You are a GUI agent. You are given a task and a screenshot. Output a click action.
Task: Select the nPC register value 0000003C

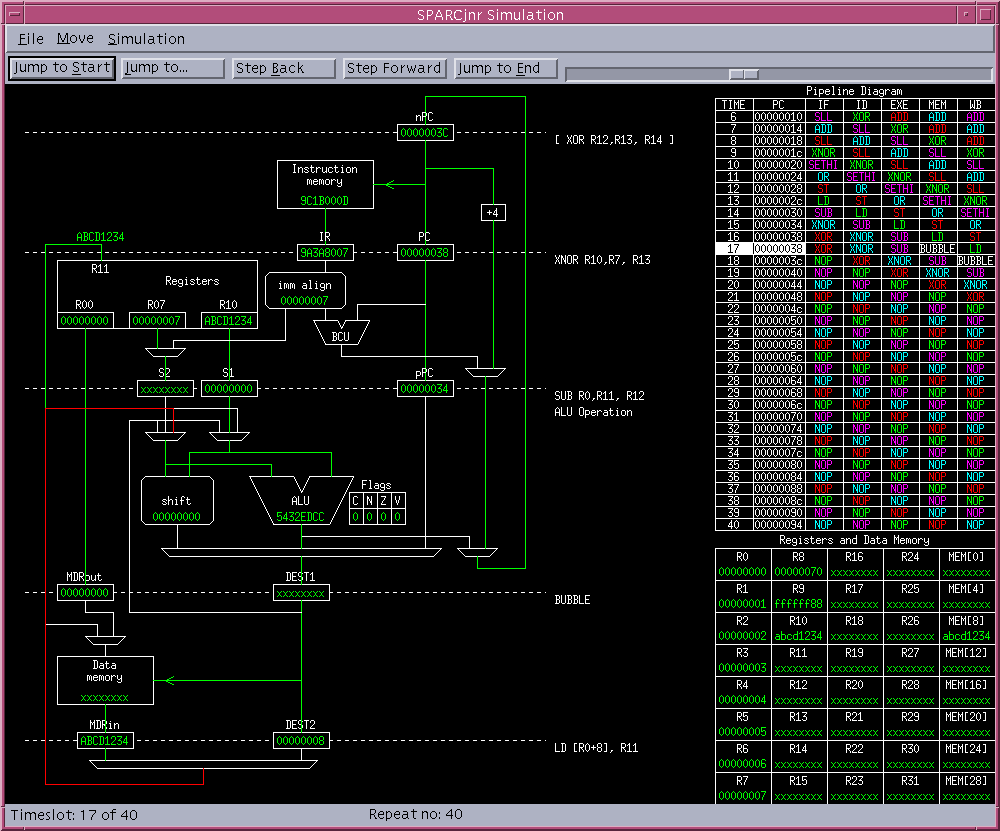pos(425,133)
